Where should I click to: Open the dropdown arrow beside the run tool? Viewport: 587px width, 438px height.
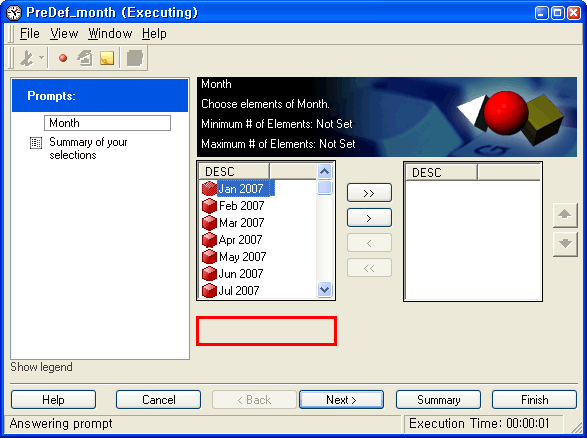click(41, 58)
